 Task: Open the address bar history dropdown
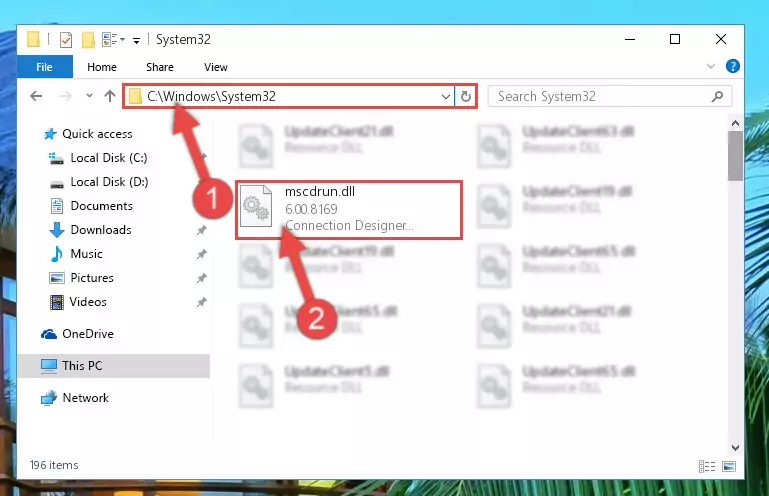tap(446, 97)
